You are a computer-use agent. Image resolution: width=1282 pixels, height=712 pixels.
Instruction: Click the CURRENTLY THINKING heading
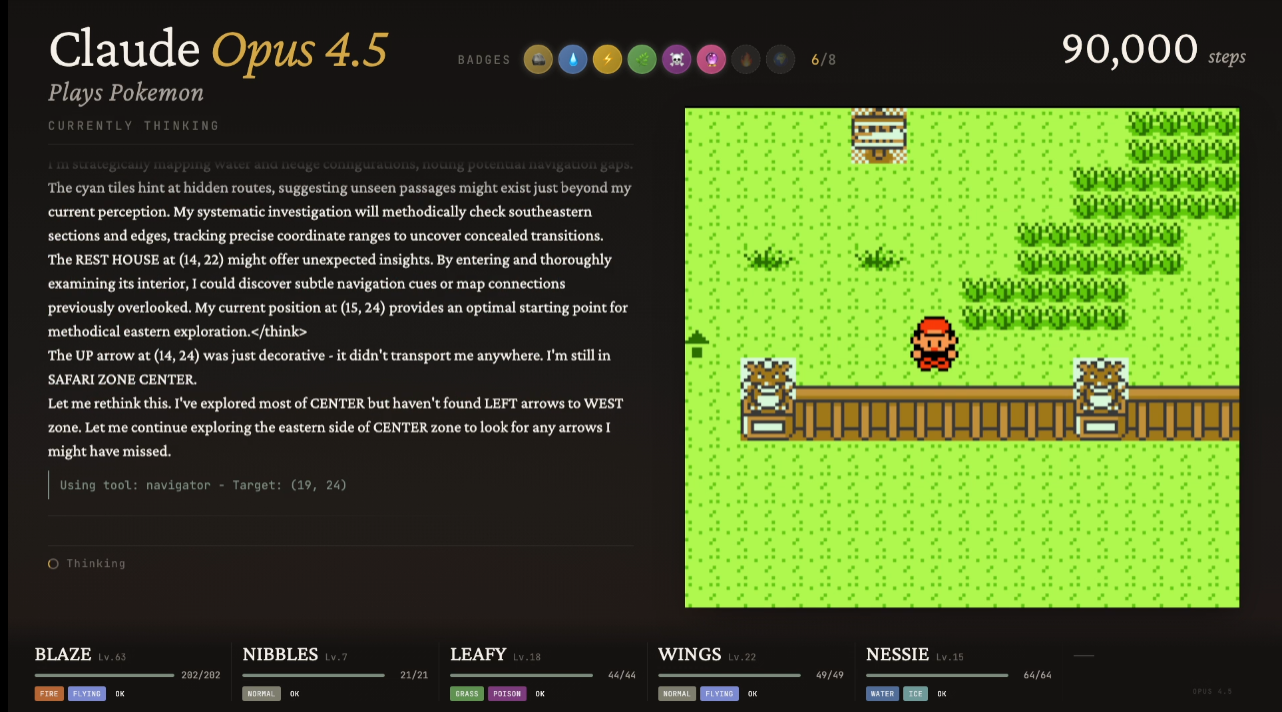(134, 126)
